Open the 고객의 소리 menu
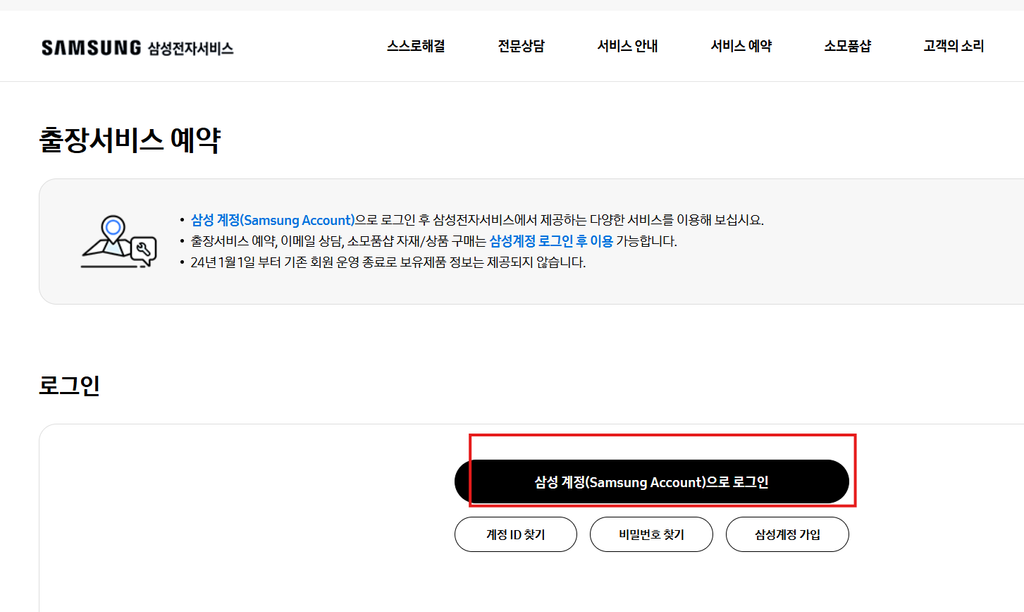Viewport: 1024px width, 612px height. pyautogui.click(x=953, y=46)
